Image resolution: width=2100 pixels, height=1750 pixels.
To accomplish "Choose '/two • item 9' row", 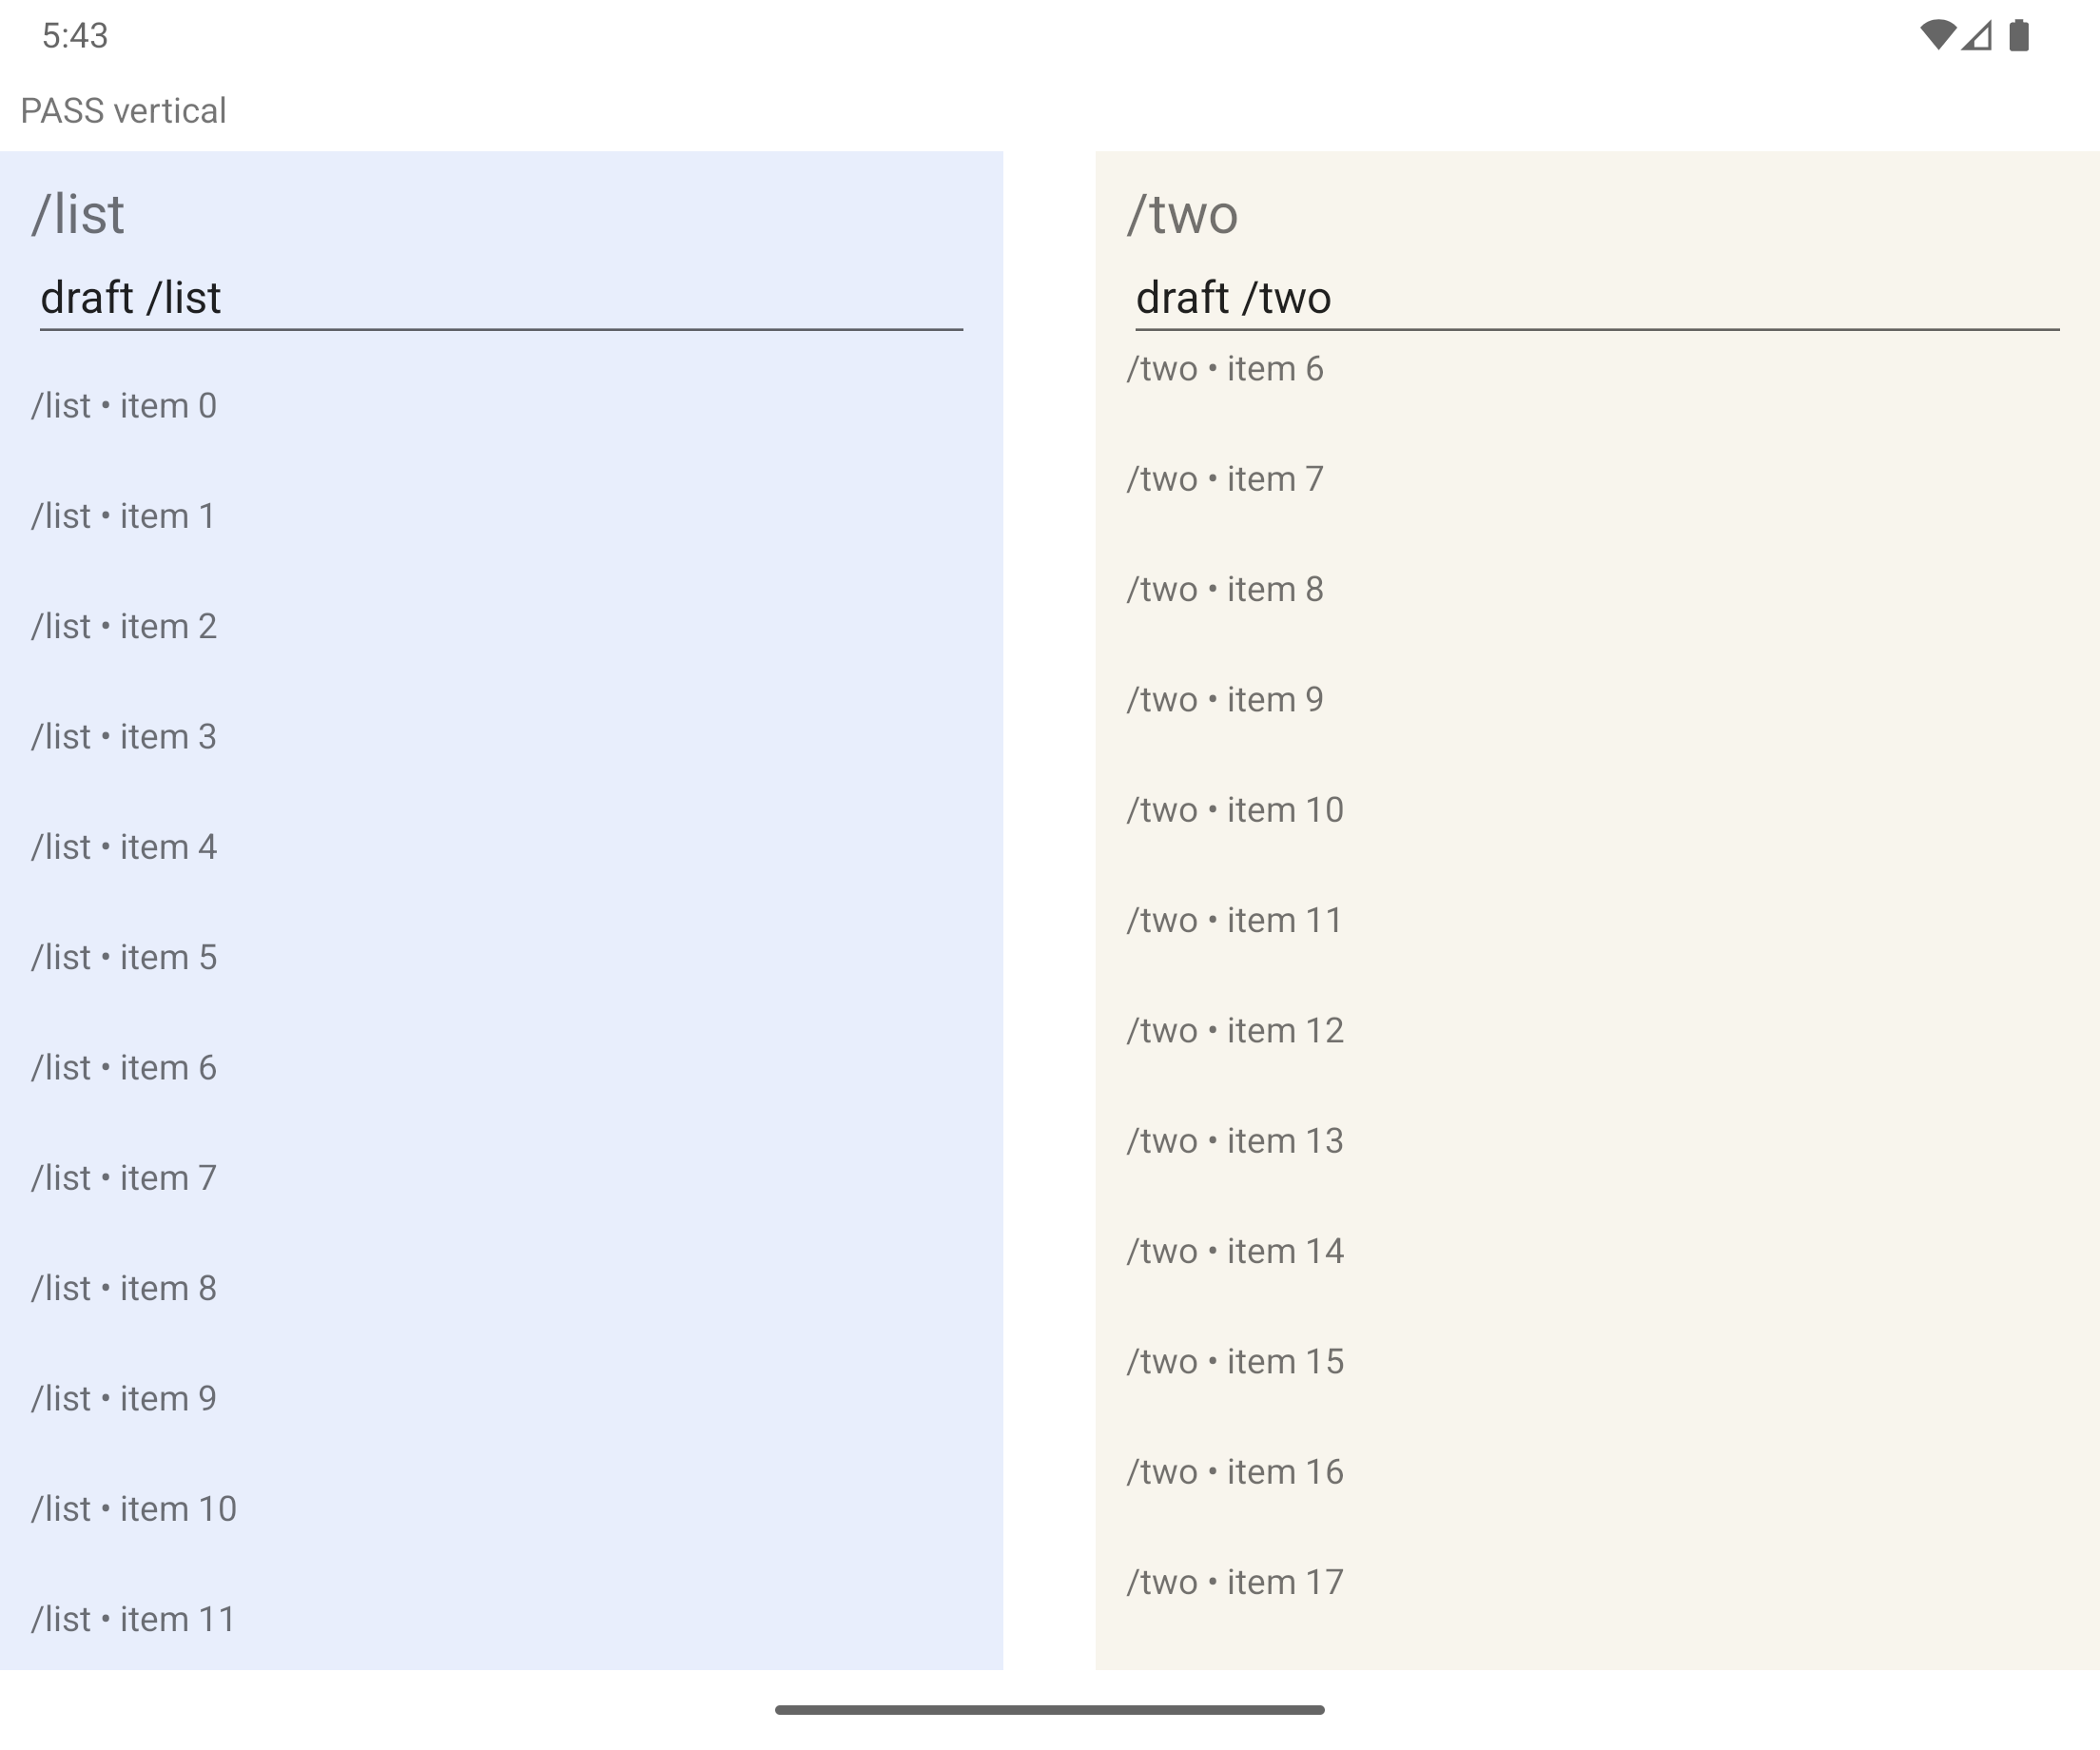I will 1597,700.
